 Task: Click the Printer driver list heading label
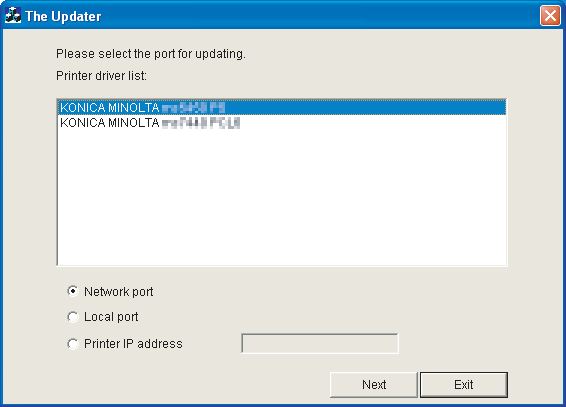[101, 76]
